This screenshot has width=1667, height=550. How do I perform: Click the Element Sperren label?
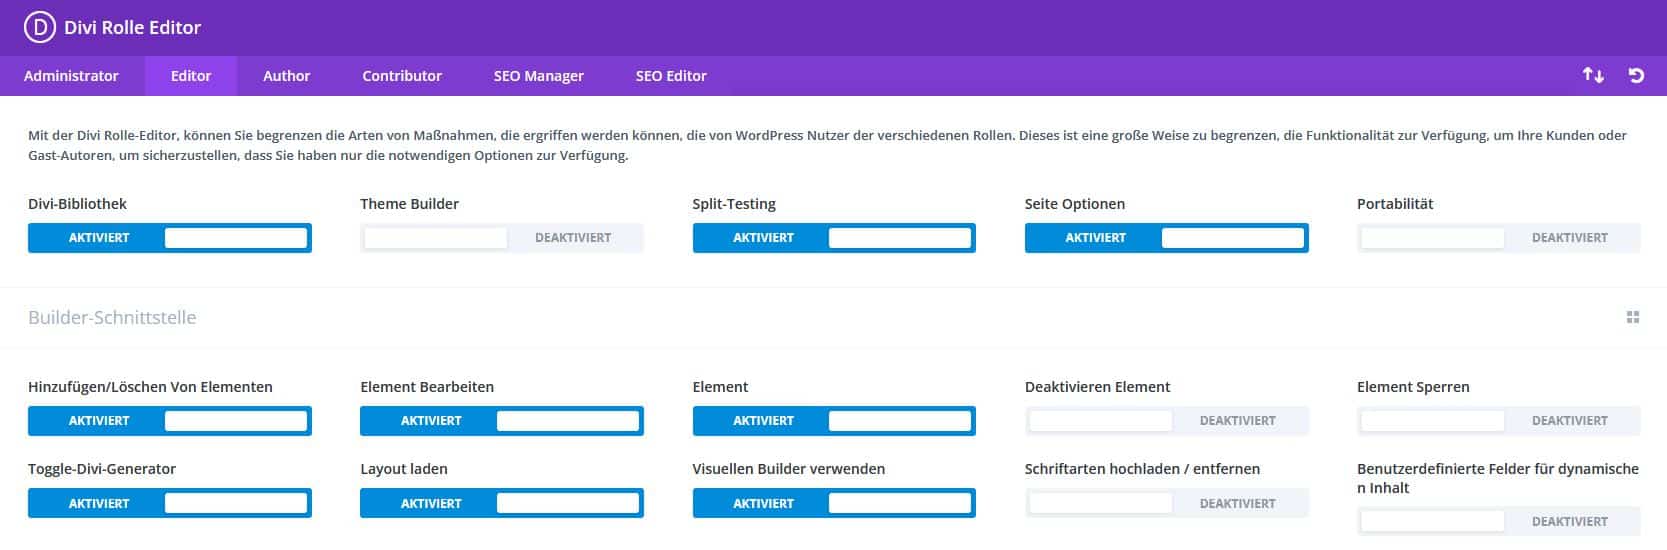coord(1413,387)
